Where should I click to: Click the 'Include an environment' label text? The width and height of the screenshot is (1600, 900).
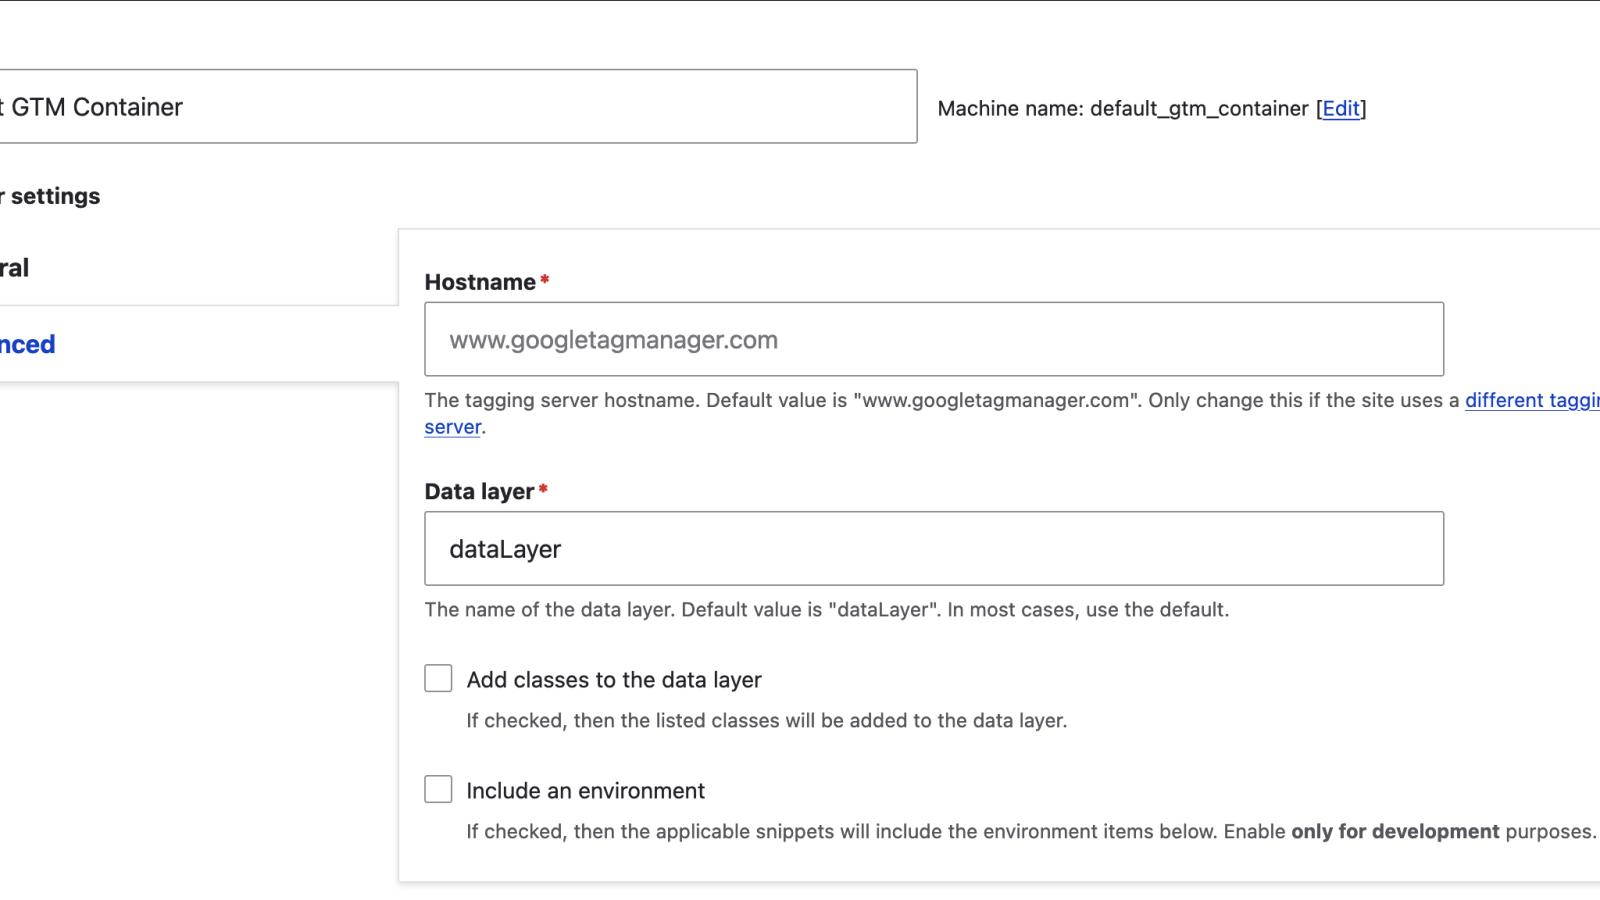click(x=585, y=791)
